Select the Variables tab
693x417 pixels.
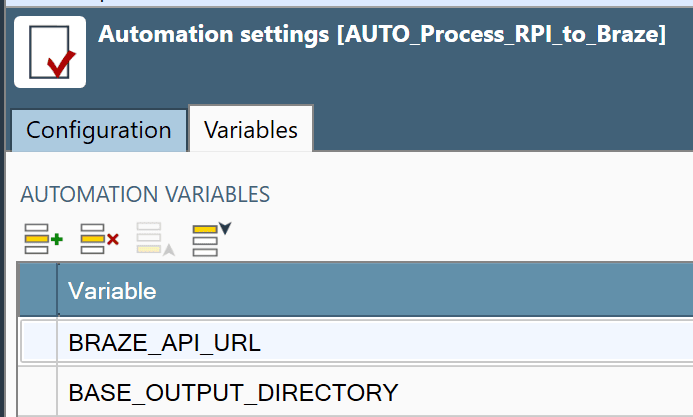click(x=250, y=130)
